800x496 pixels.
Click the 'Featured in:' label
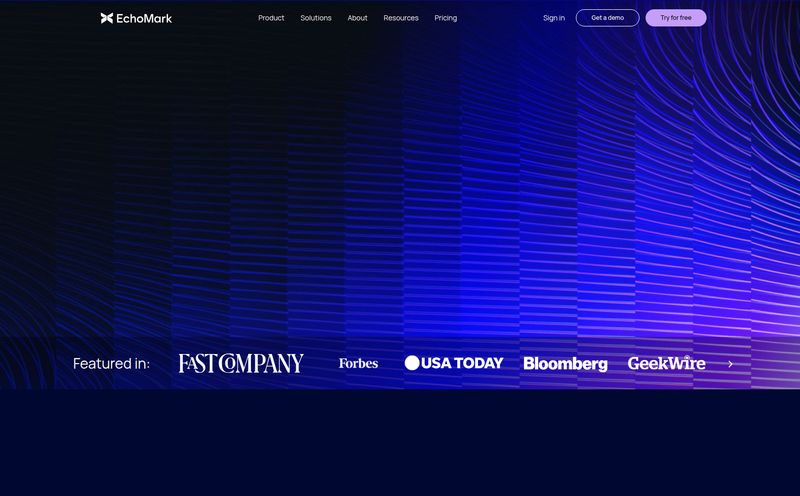111,363
